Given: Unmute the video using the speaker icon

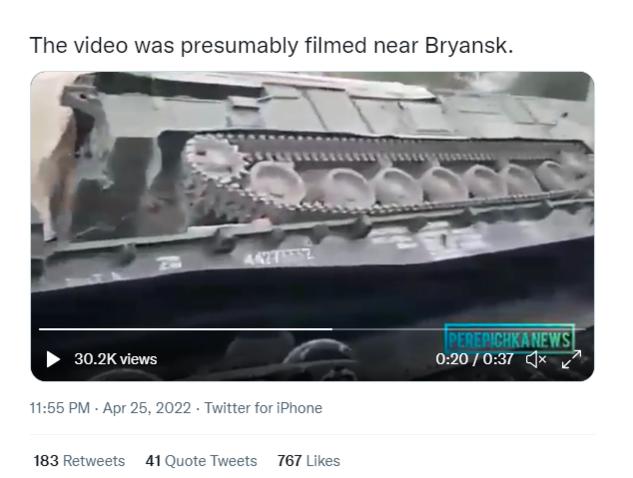Looking at the screenshot, I should [x=536, y=359].
